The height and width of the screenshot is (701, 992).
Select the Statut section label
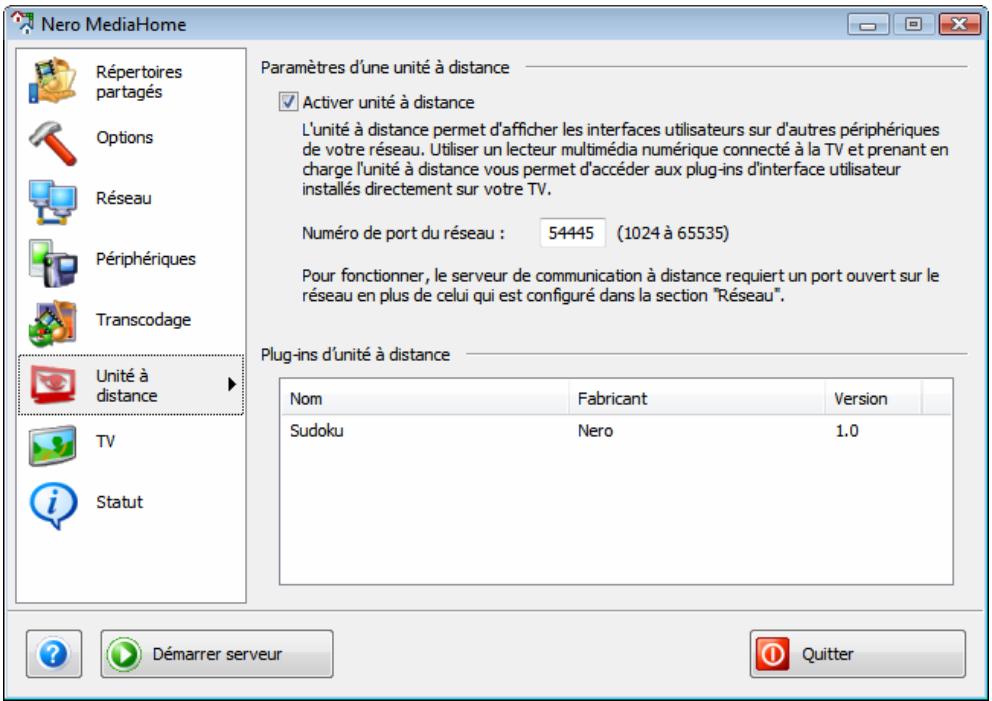coord(119,502)
